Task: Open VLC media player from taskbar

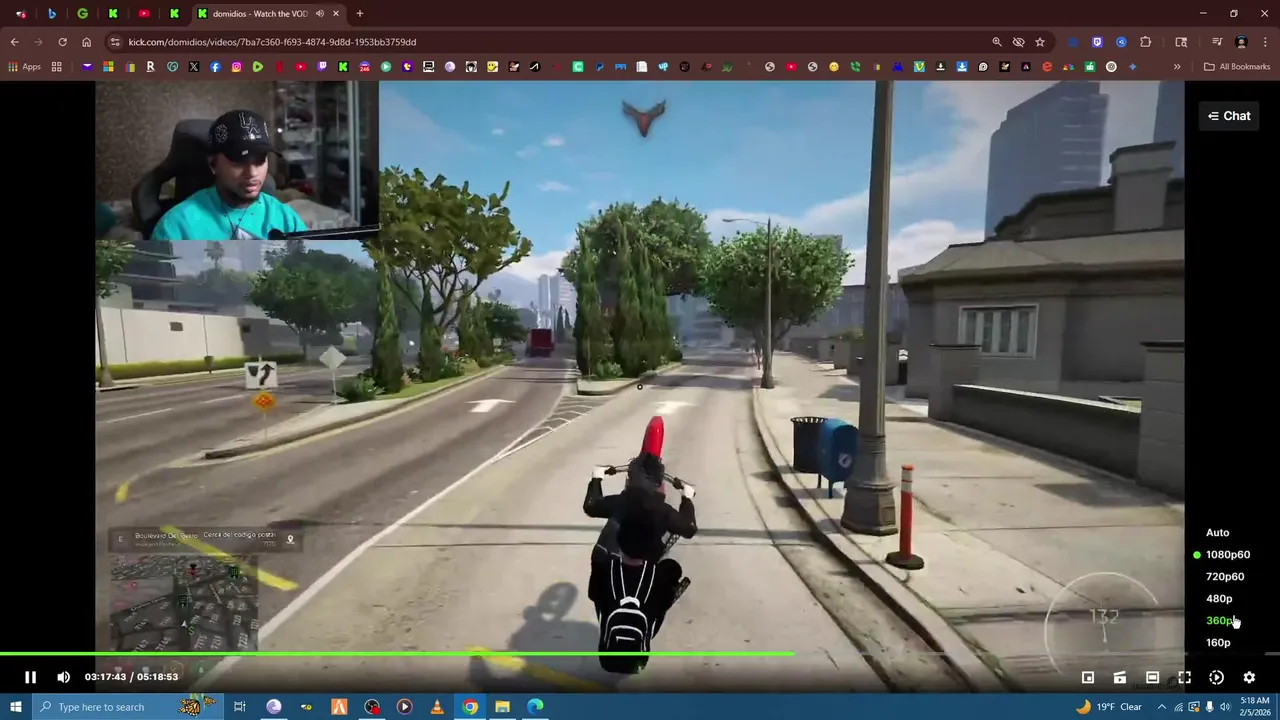Action: click(437, 707)
